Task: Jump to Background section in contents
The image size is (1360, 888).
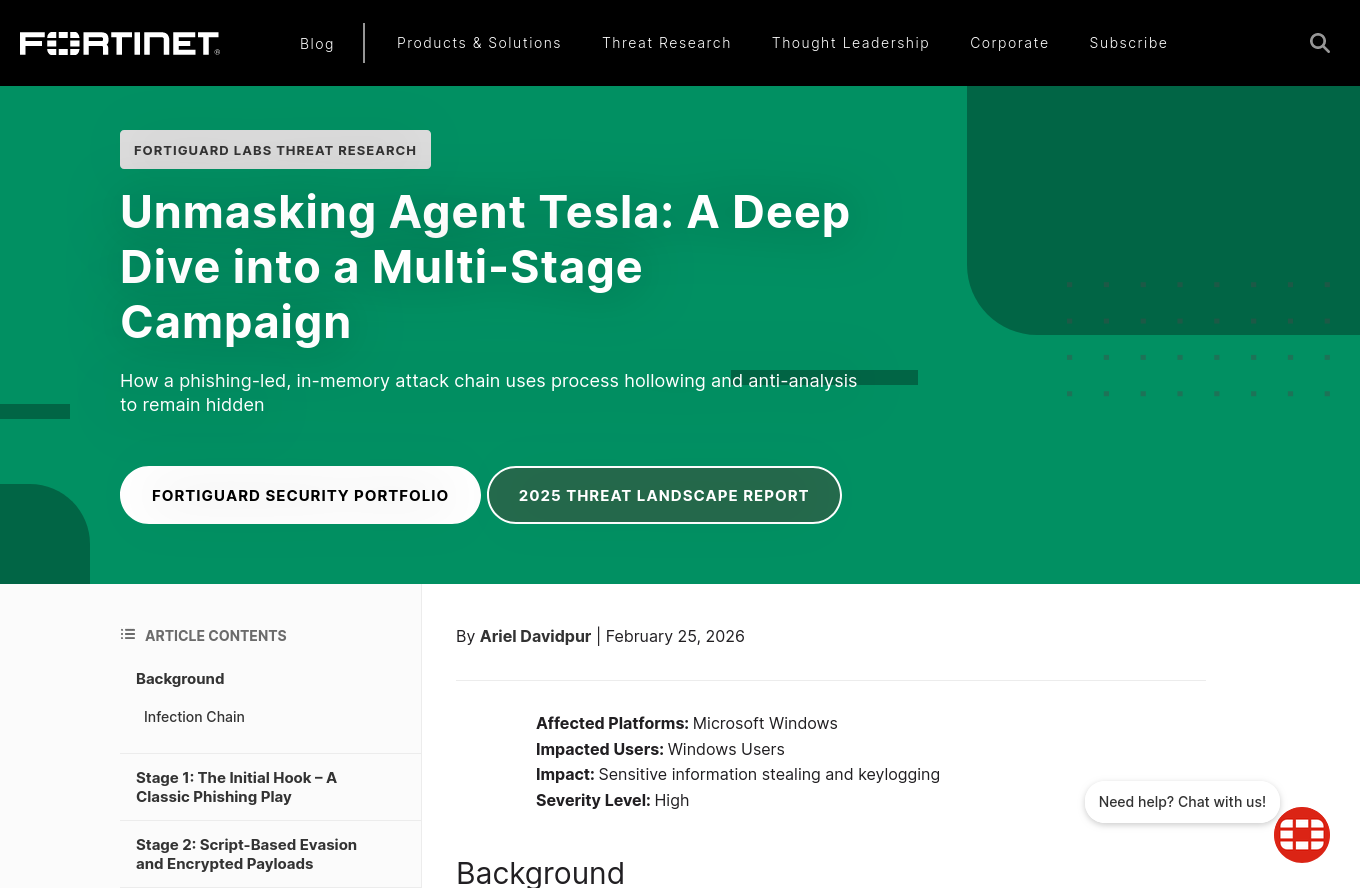Action: point(180,679)
